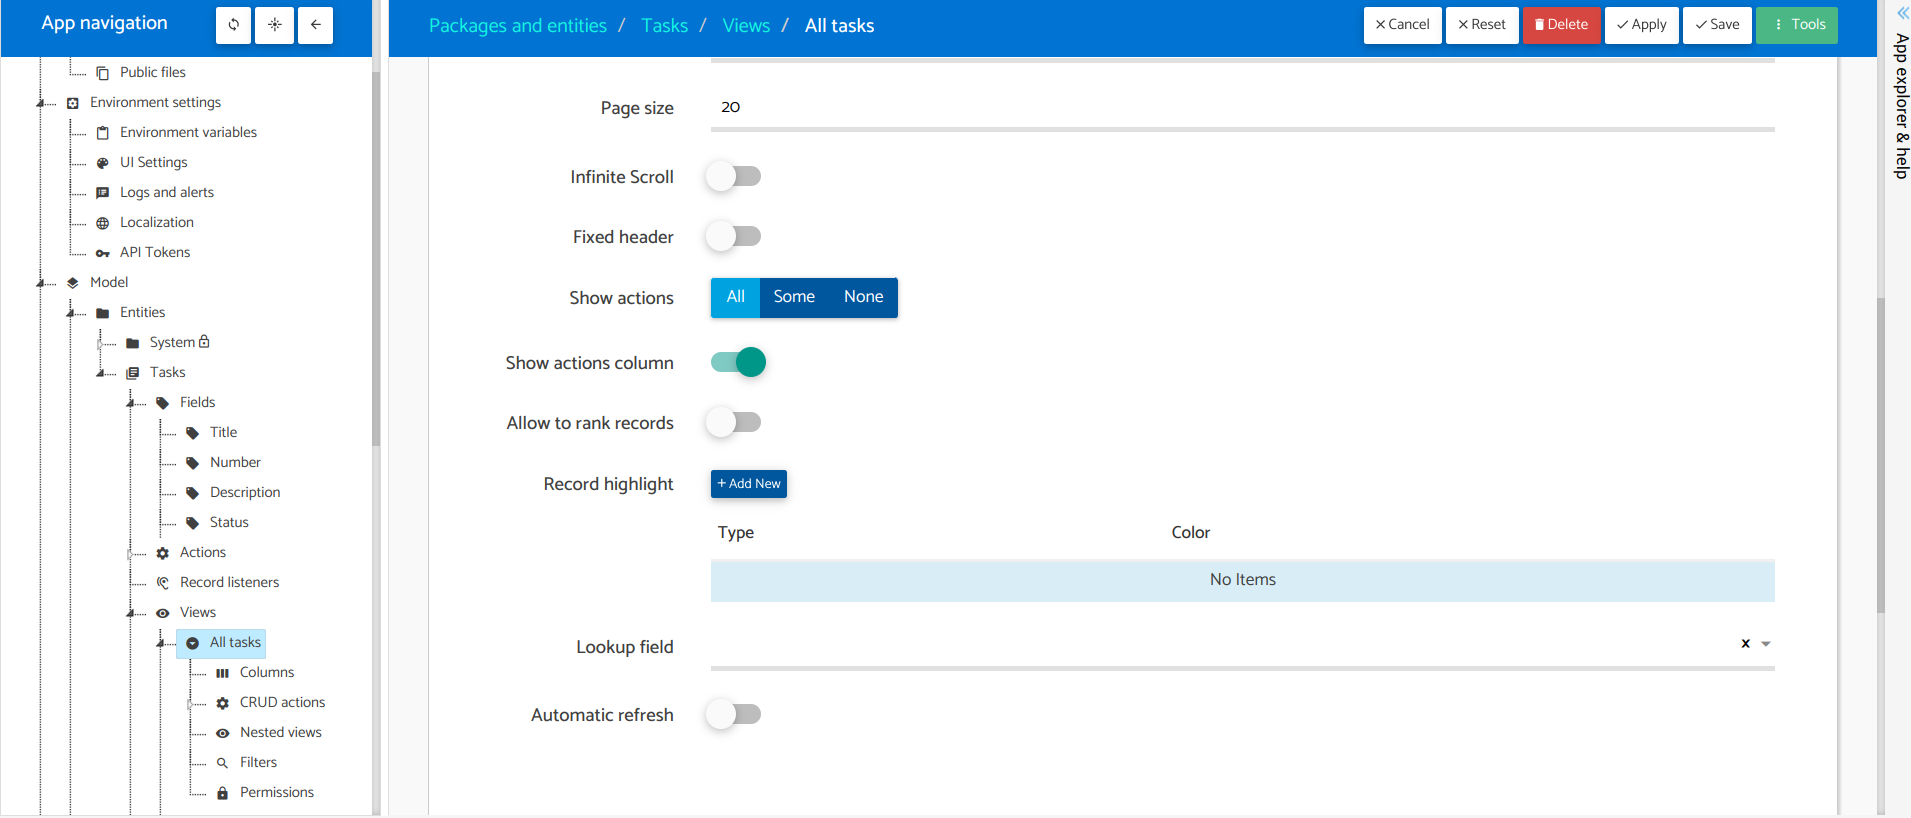Image resolution: width=1911 pixels, height=818 pixels.
Task: Open Packages and entities breadcrumb
Action: coord(518,26)
